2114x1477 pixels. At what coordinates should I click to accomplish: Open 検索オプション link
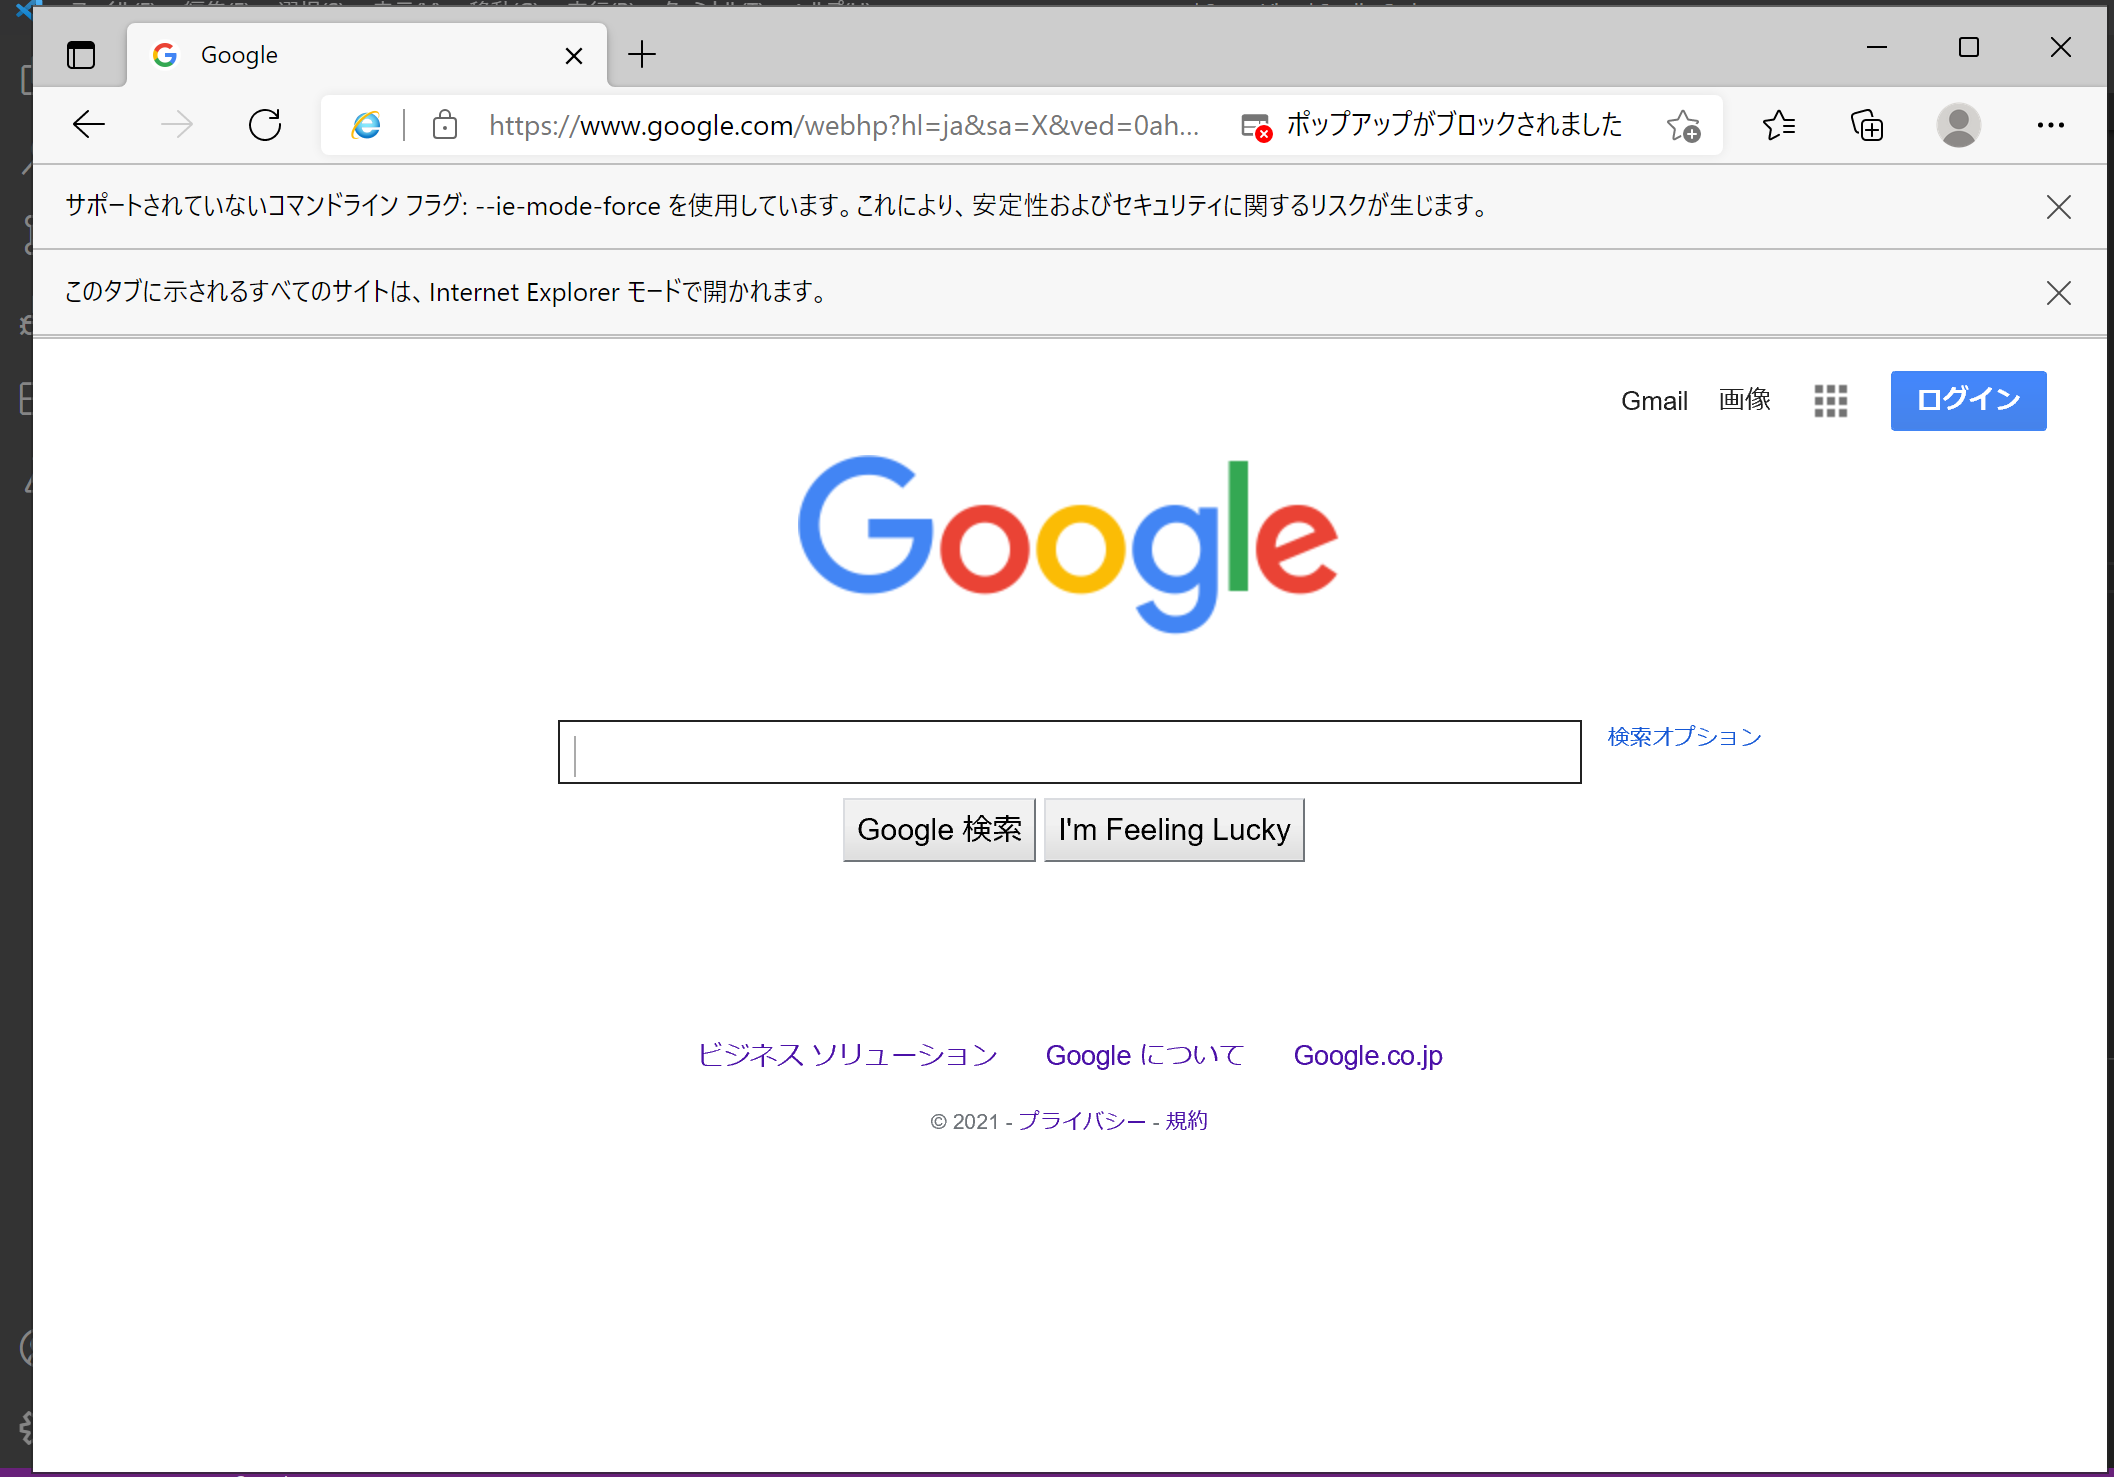click(1684, 737)
